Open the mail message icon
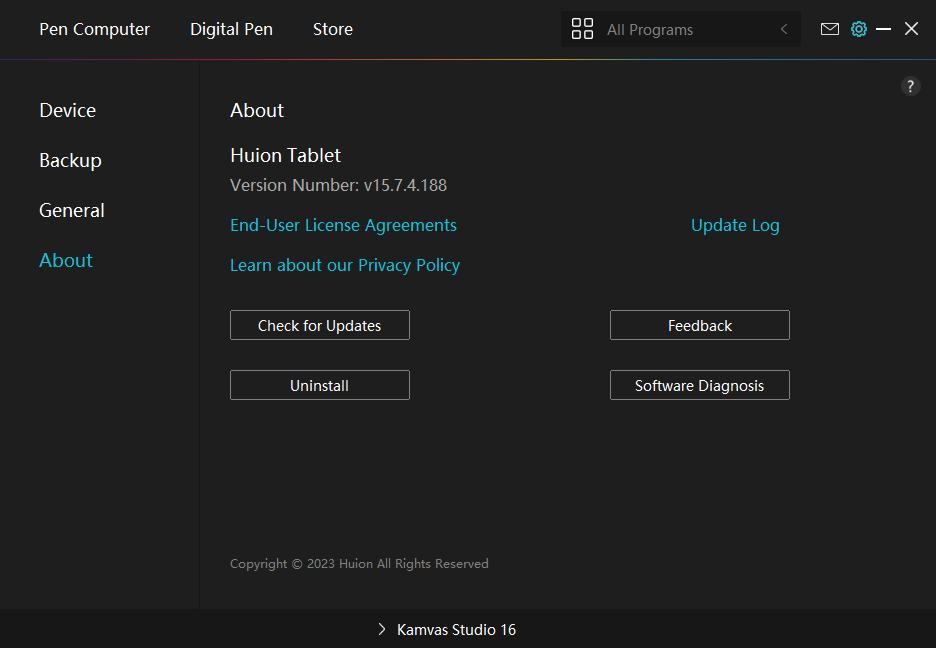This screenshot has width=936, height=648. pos(830,29)
